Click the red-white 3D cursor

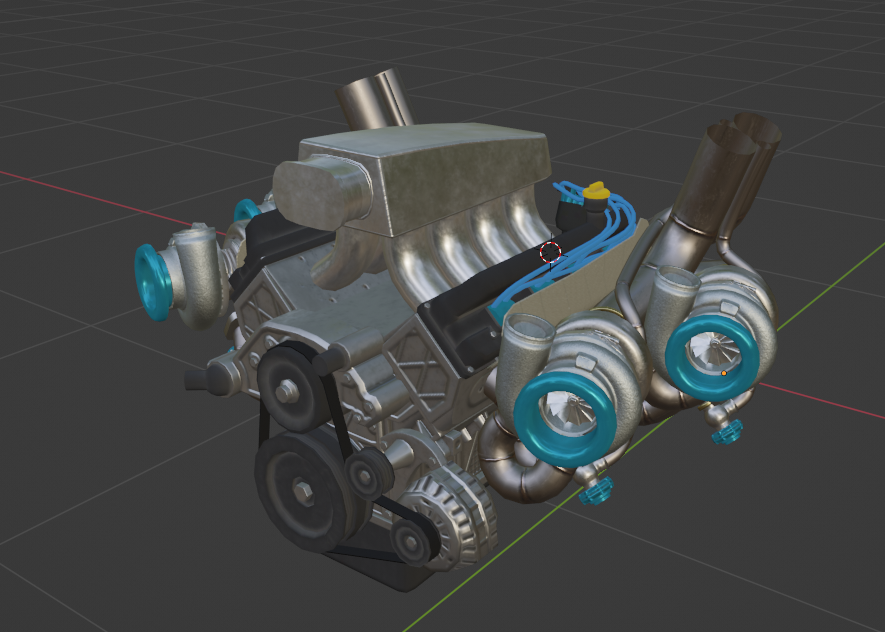[x=550, y=252]
